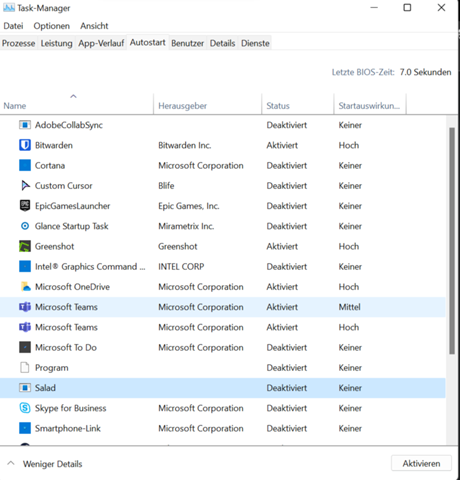Click the Teams icon in the Mittel row
Viewport: 460px width, 480px height.
[25, 307]
